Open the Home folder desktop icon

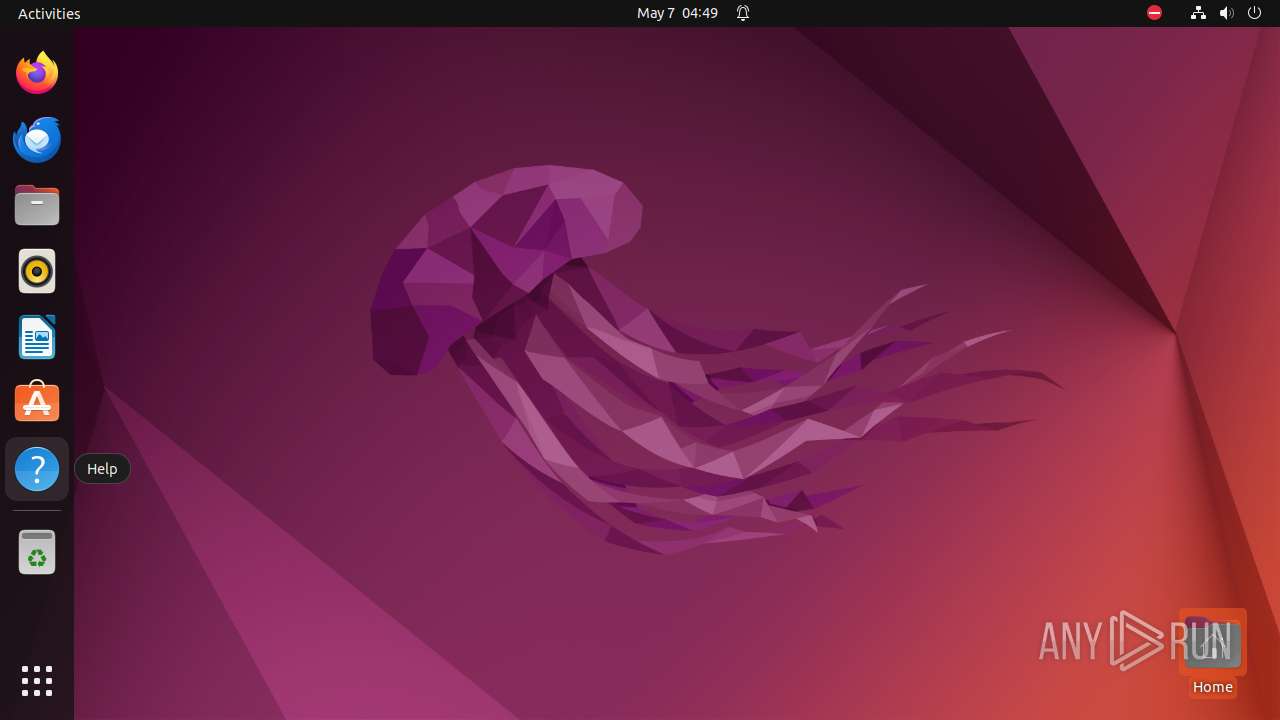[x=1212, y=653]
